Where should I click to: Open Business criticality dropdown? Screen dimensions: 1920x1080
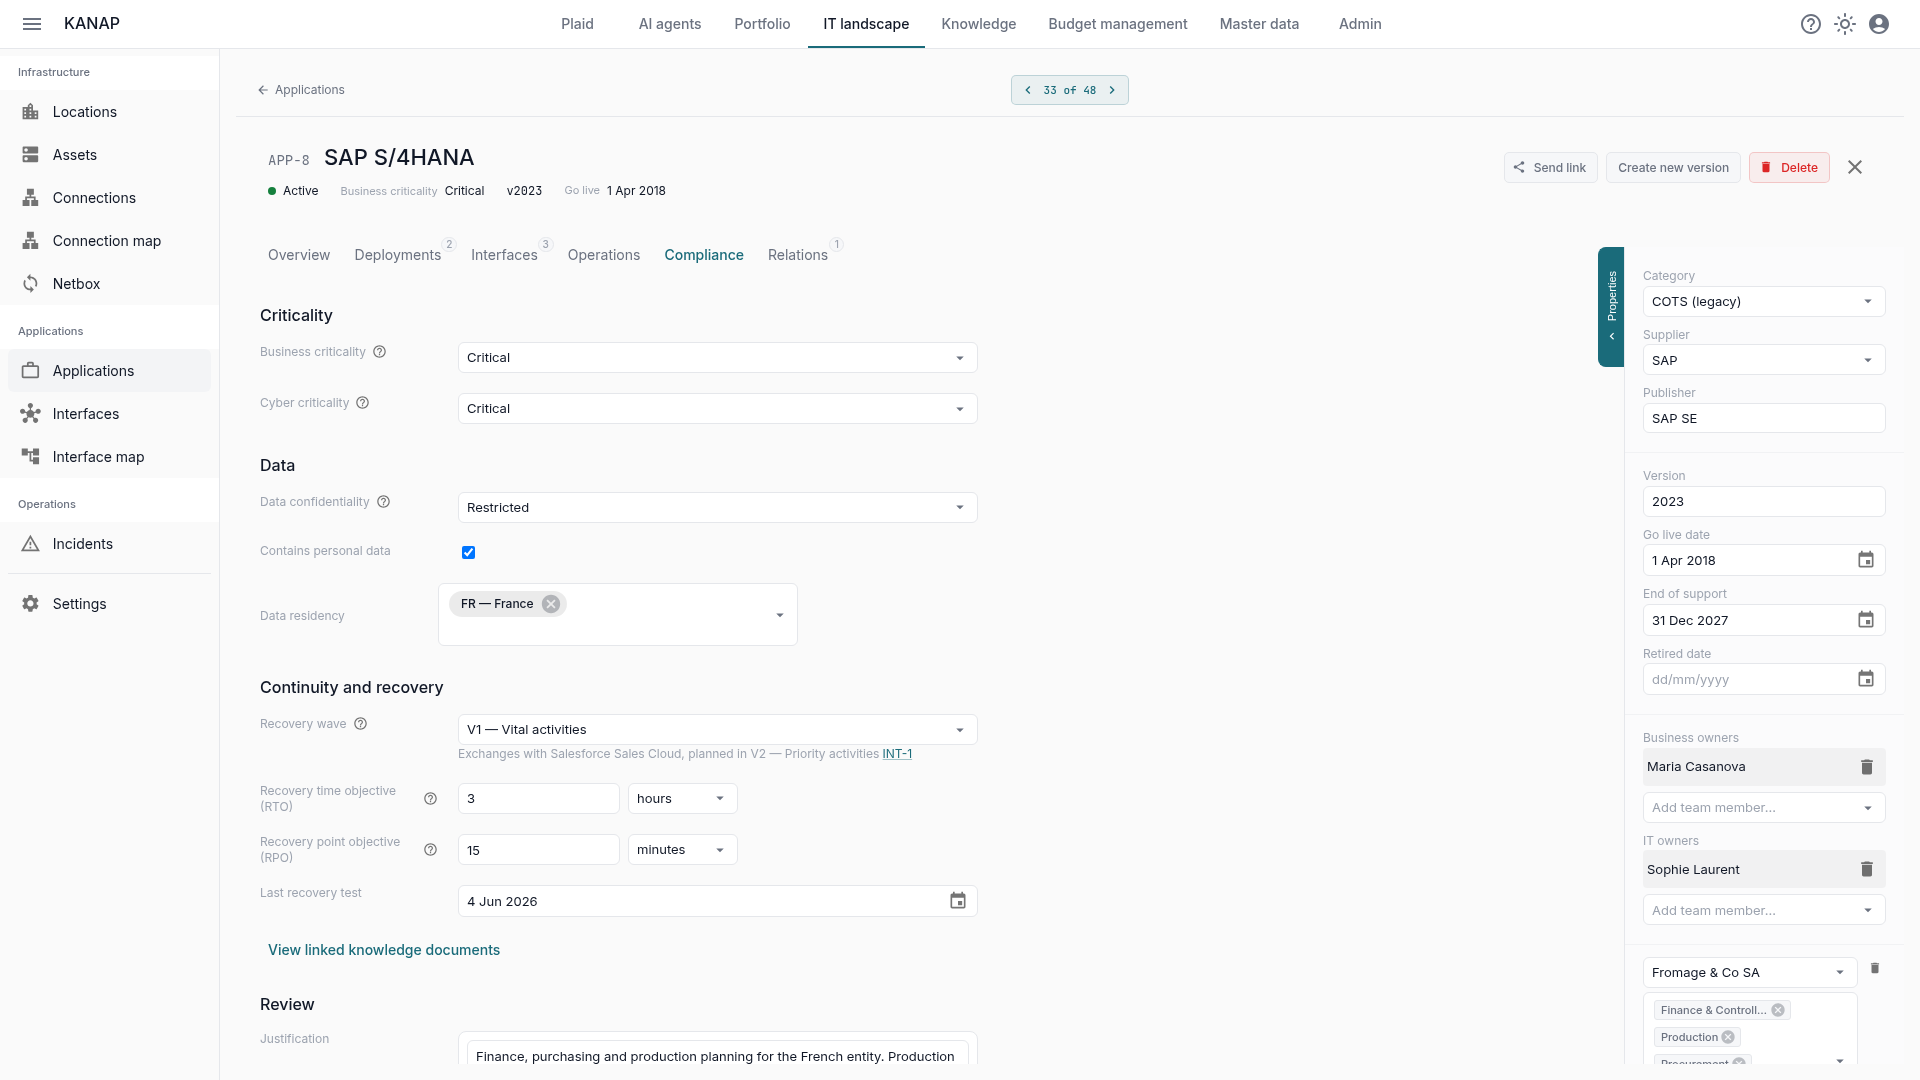pyautogui.click(x=718, y=358)
